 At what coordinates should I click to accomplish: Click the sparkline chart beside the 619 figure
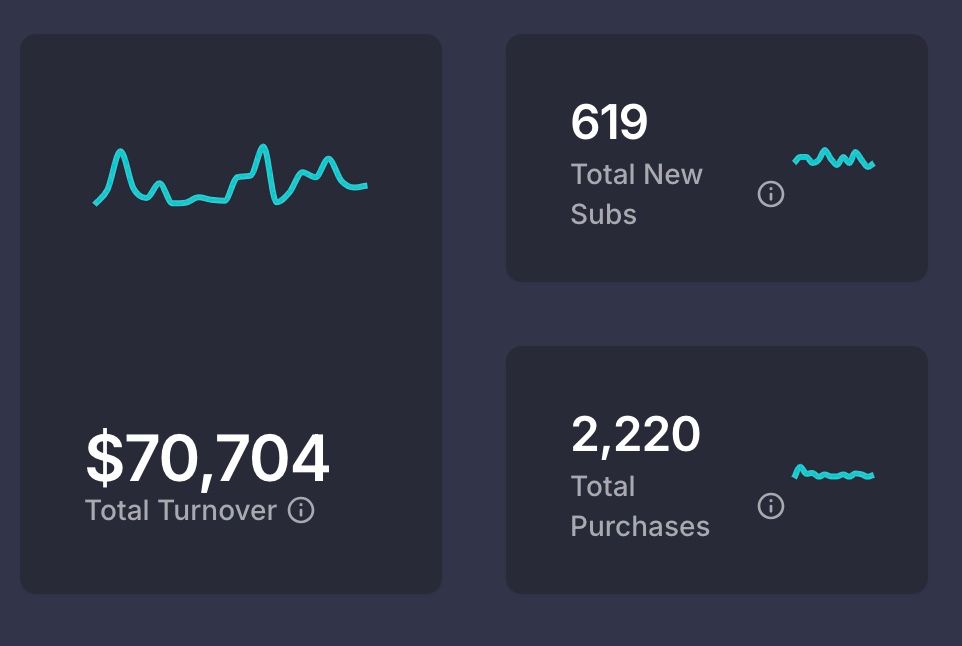click(x=836, y=157)
